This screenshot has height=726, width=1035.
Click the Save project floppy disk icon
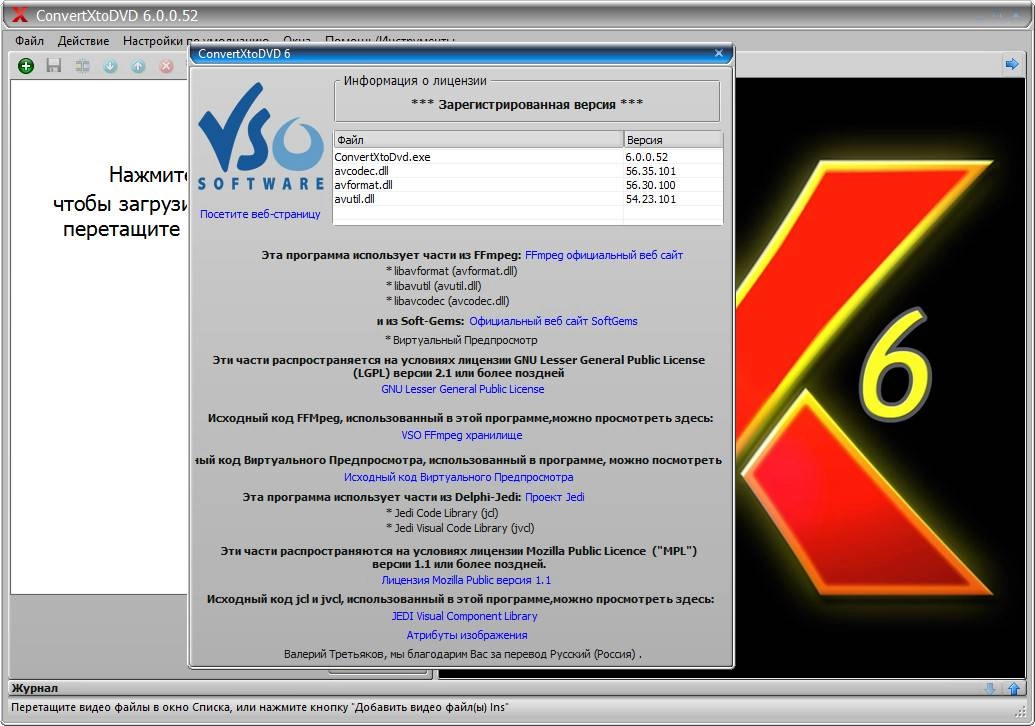pos(53,65)
